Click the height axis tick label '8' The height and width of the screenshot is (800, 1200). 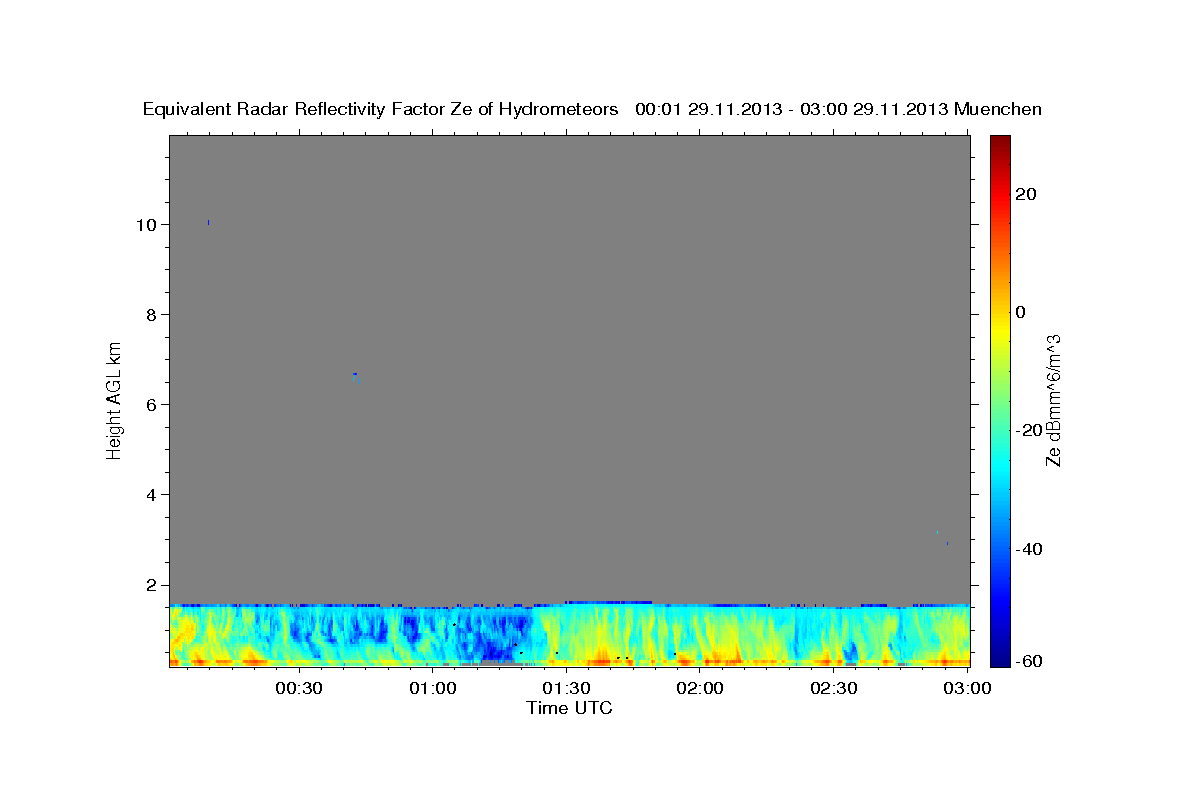(152, 315)
